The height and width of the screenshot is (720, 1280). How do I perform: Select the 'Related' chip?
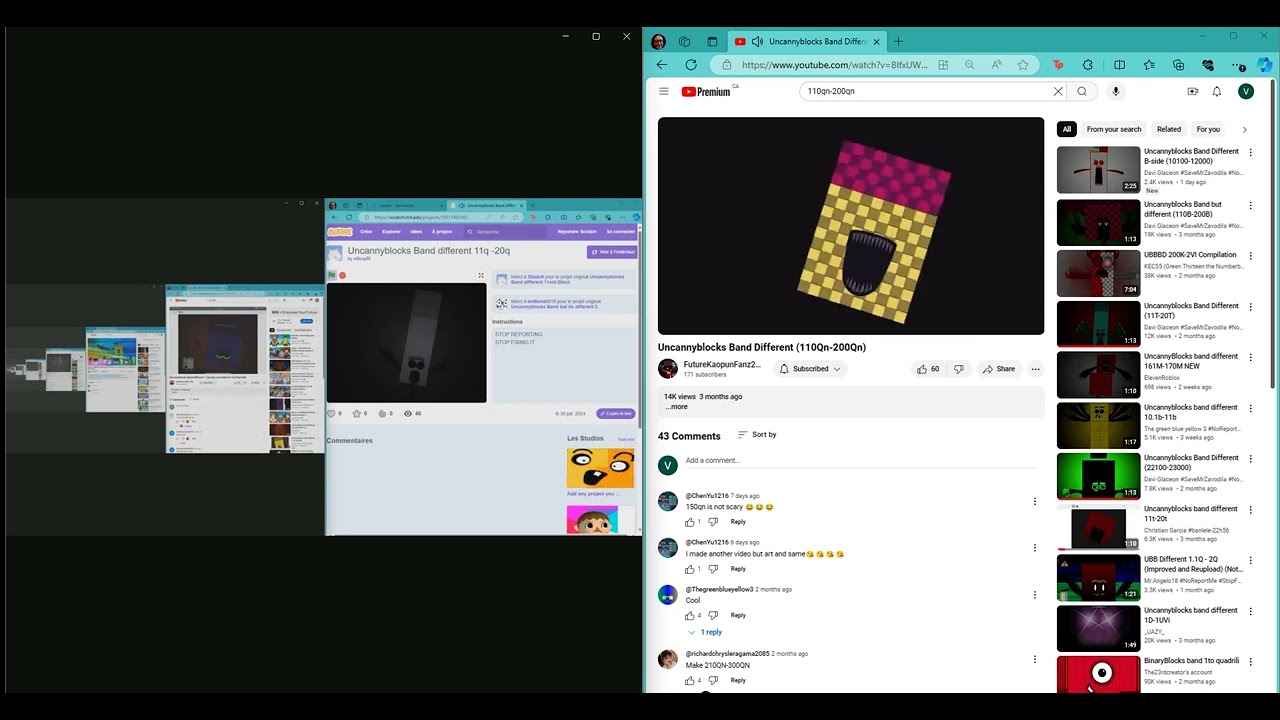coord(1169,129)
